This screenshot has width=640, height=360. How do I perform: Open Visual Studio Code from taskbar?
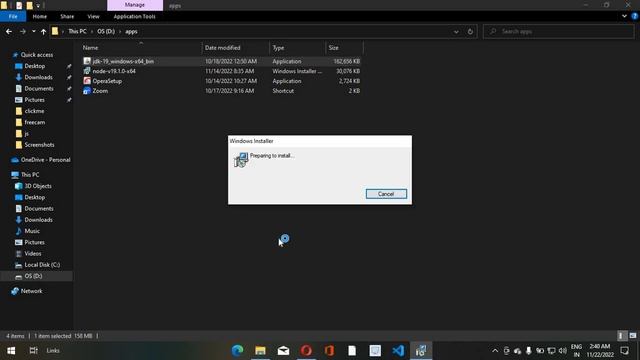(398, 351)
